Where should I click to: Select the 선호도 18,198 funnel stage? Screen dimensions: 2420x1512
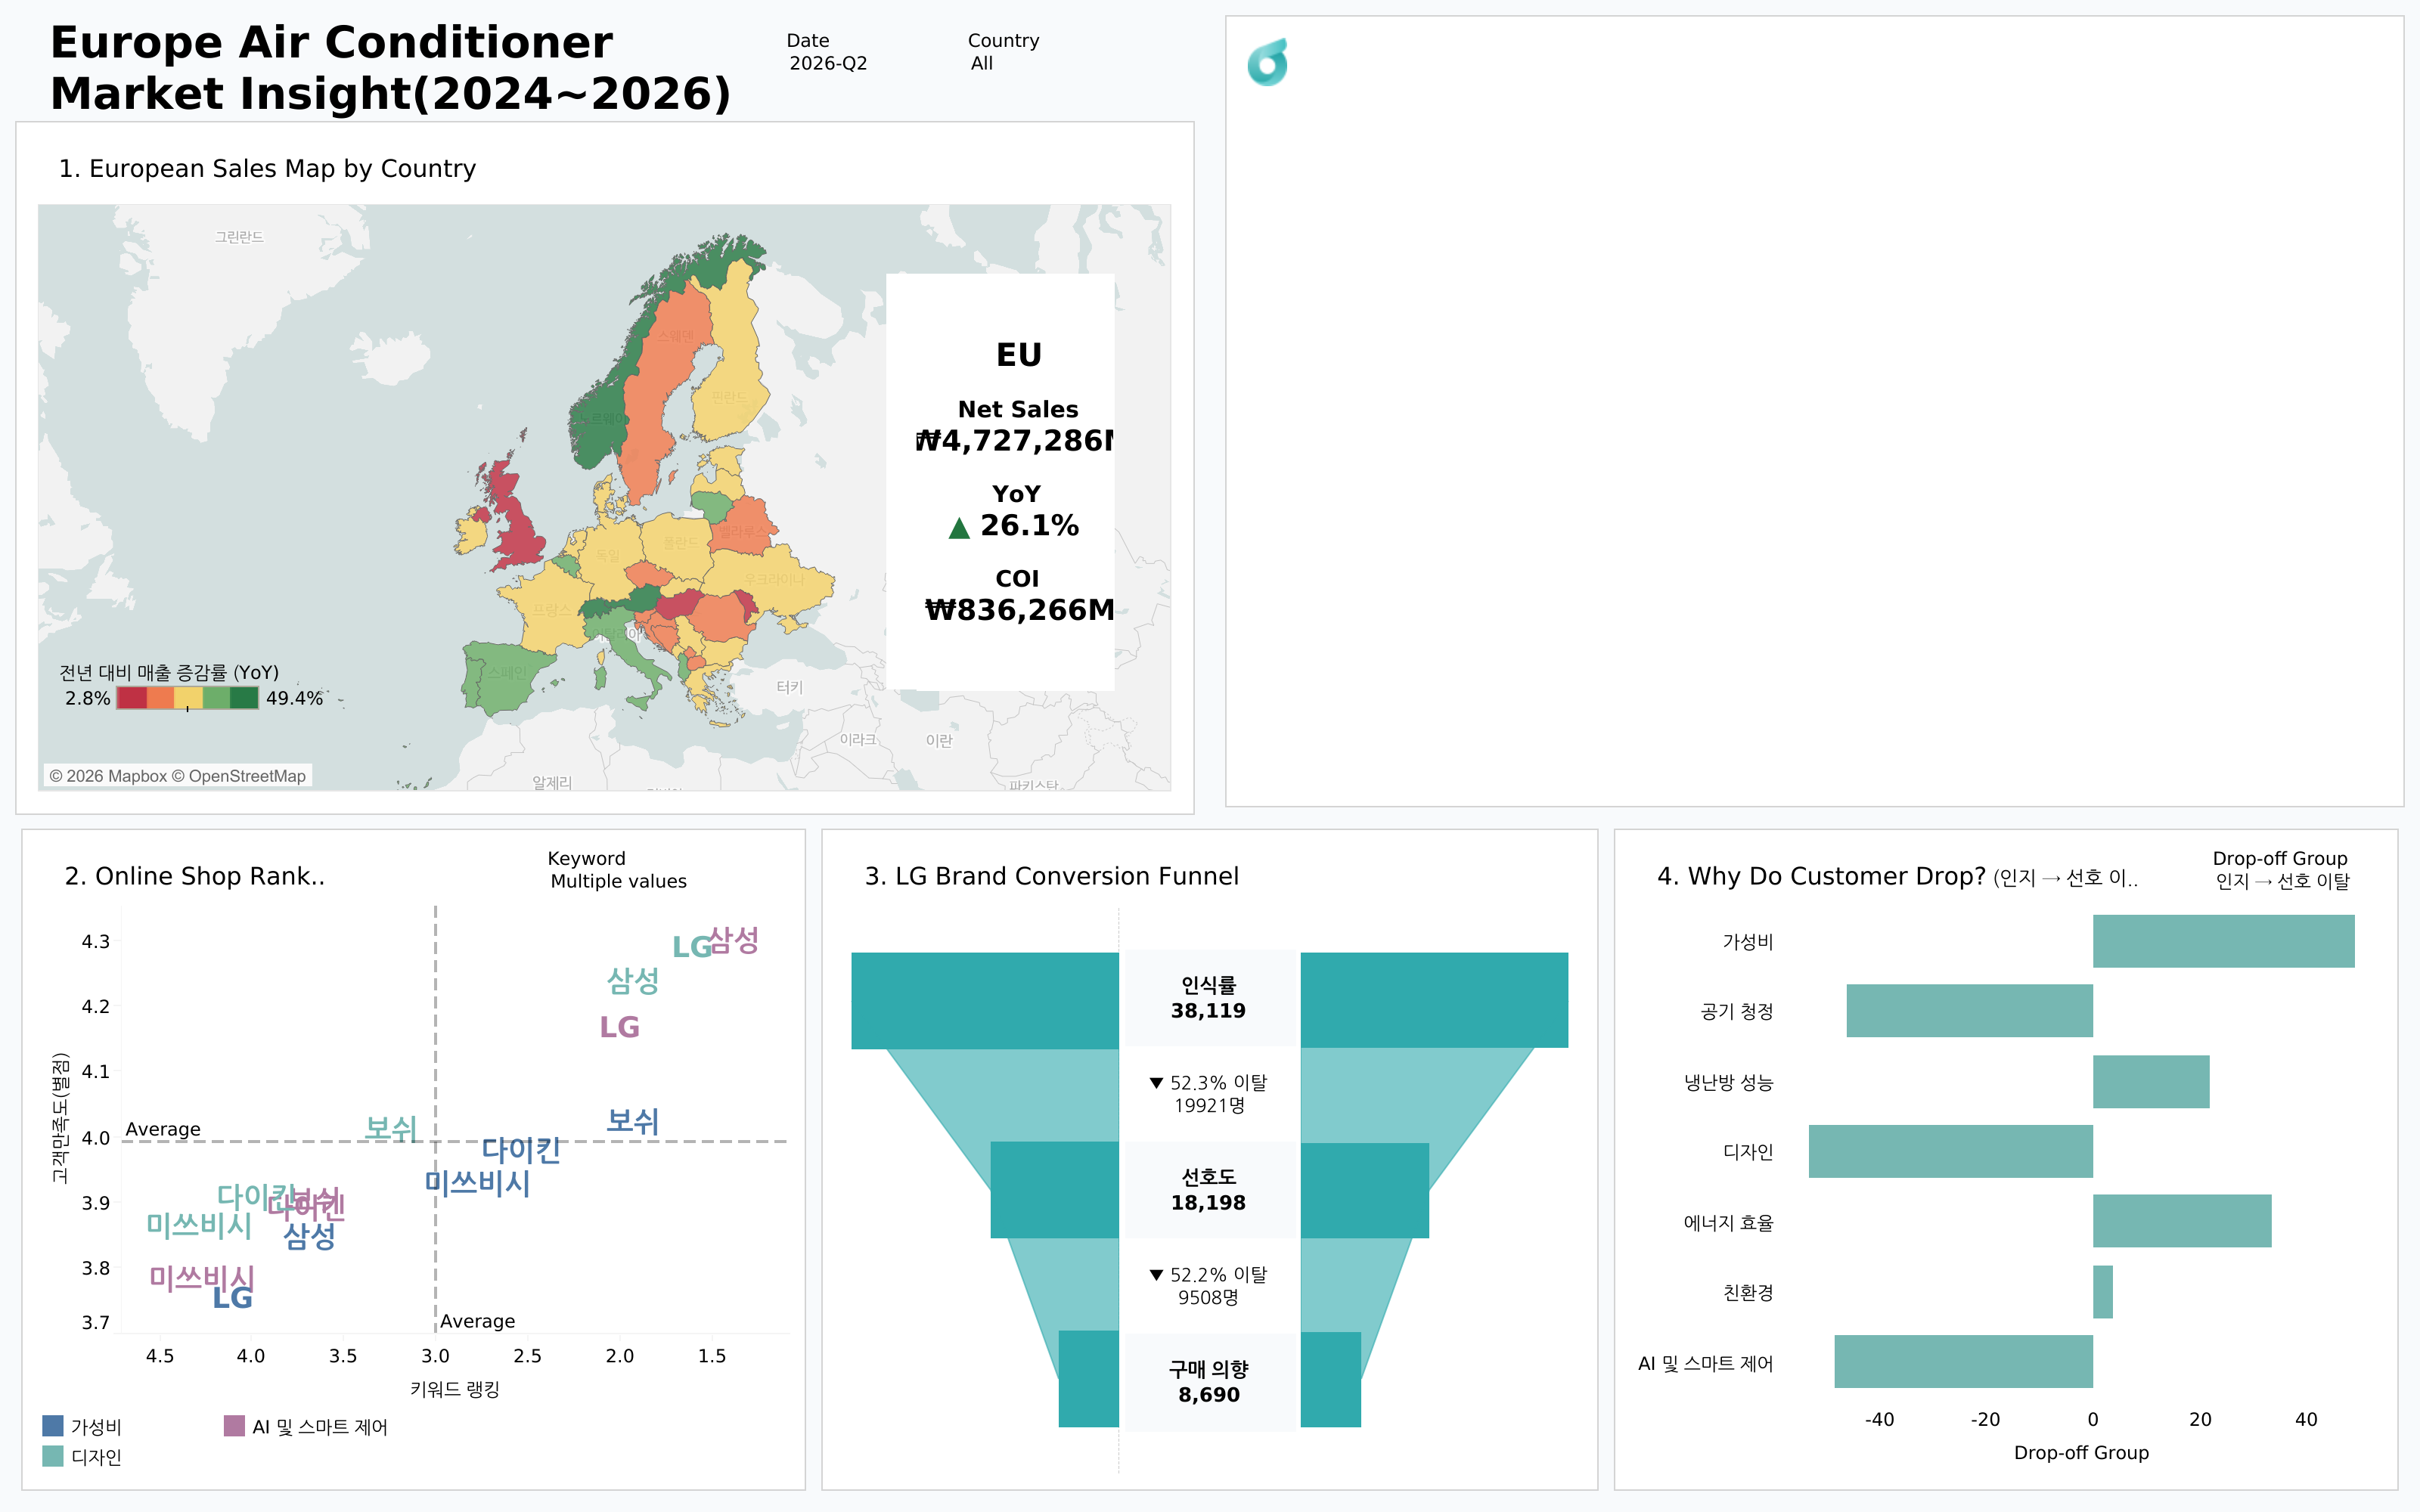(x=1209, y=1190)
